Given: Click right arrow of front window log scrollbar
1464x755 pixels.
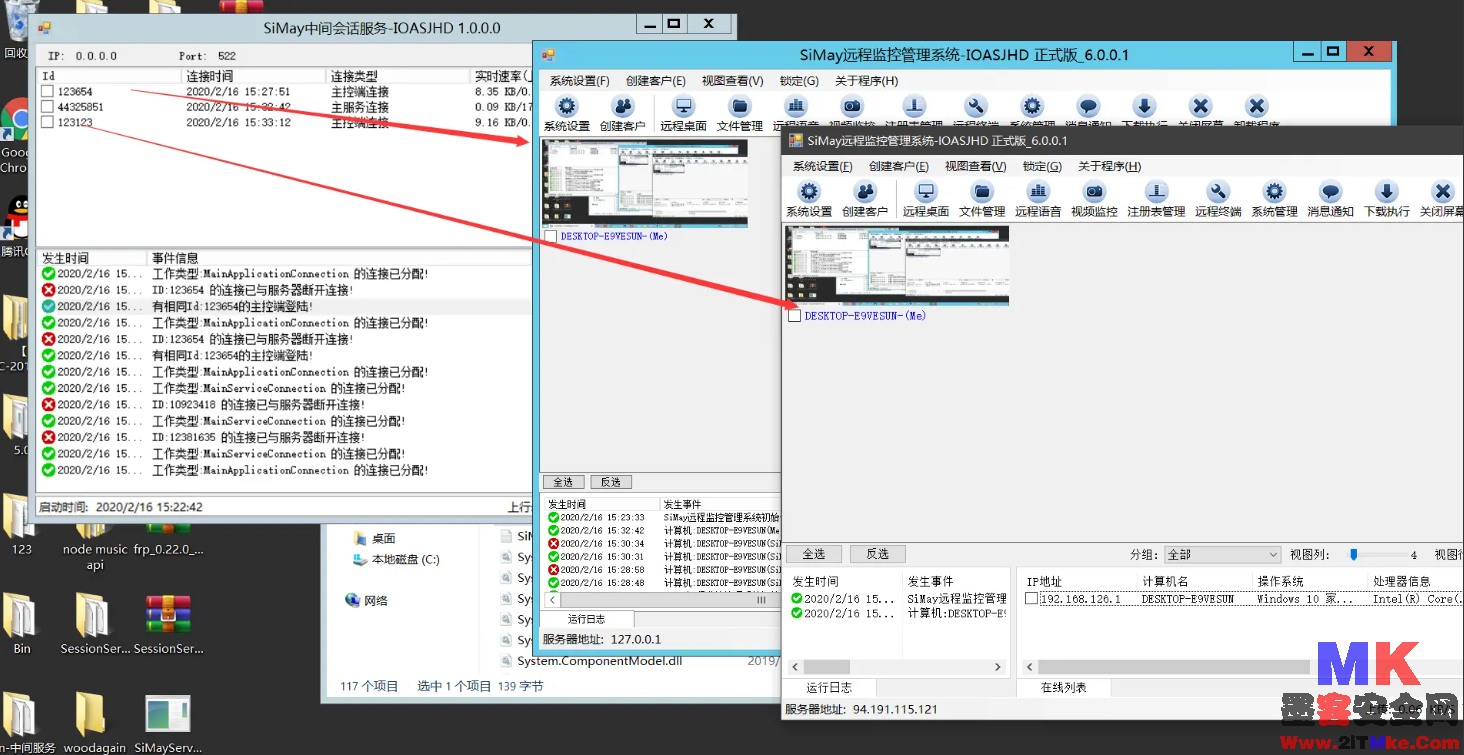Looking at the screenshot, I should 997,667.
